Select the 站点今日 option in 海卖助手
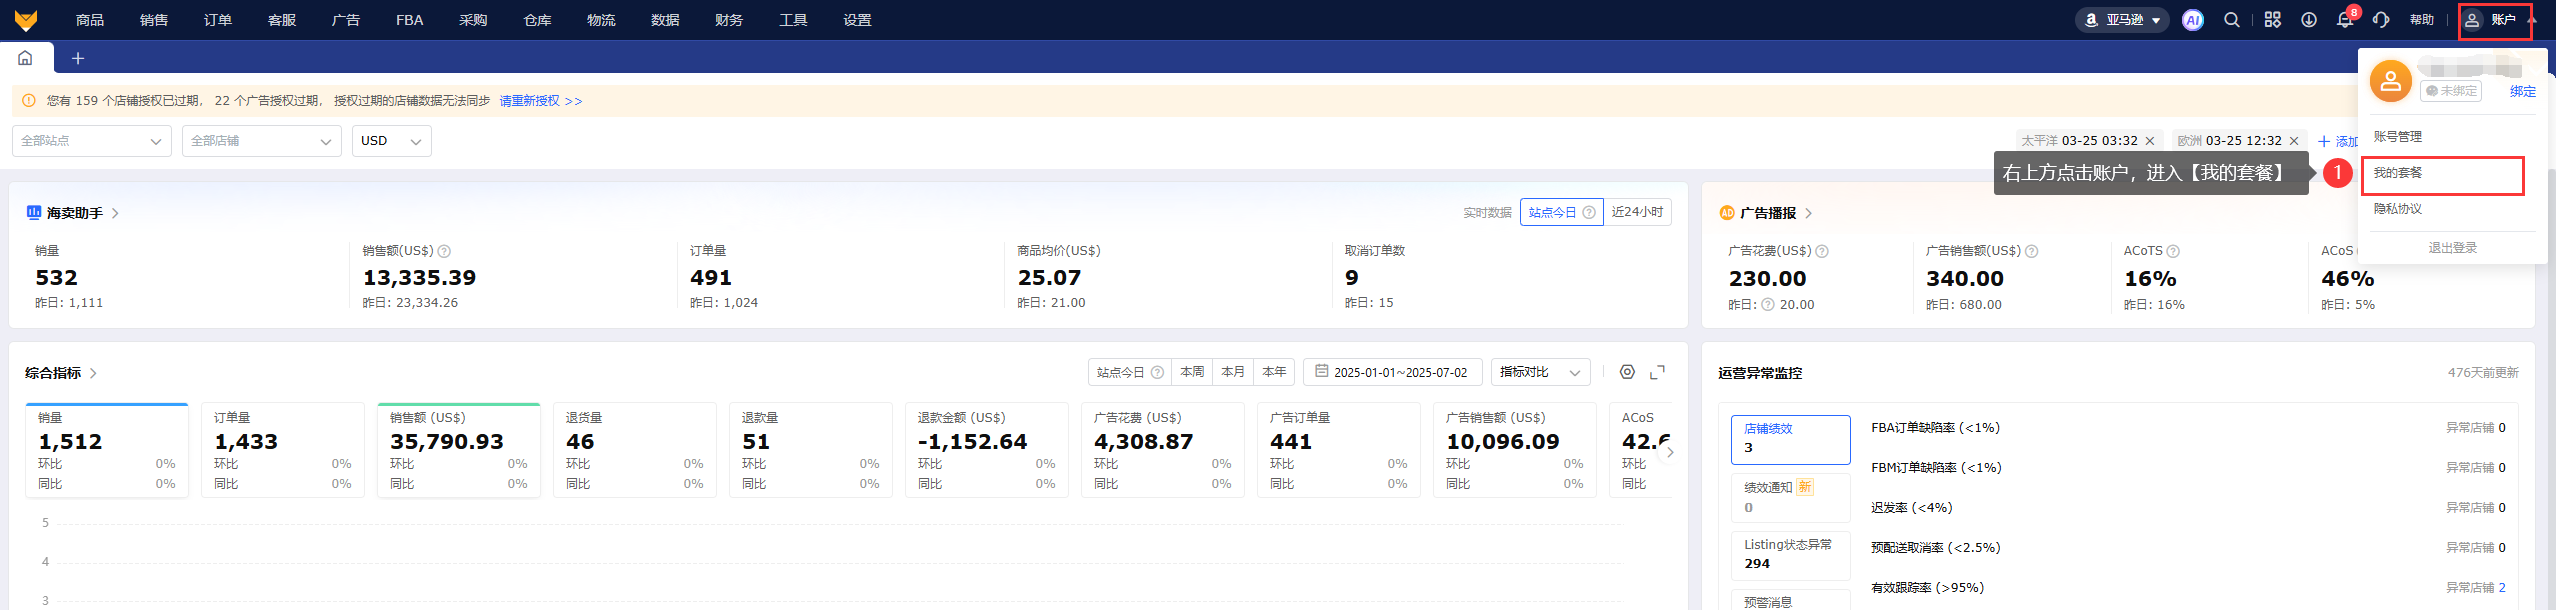 tap(1560, 212)
